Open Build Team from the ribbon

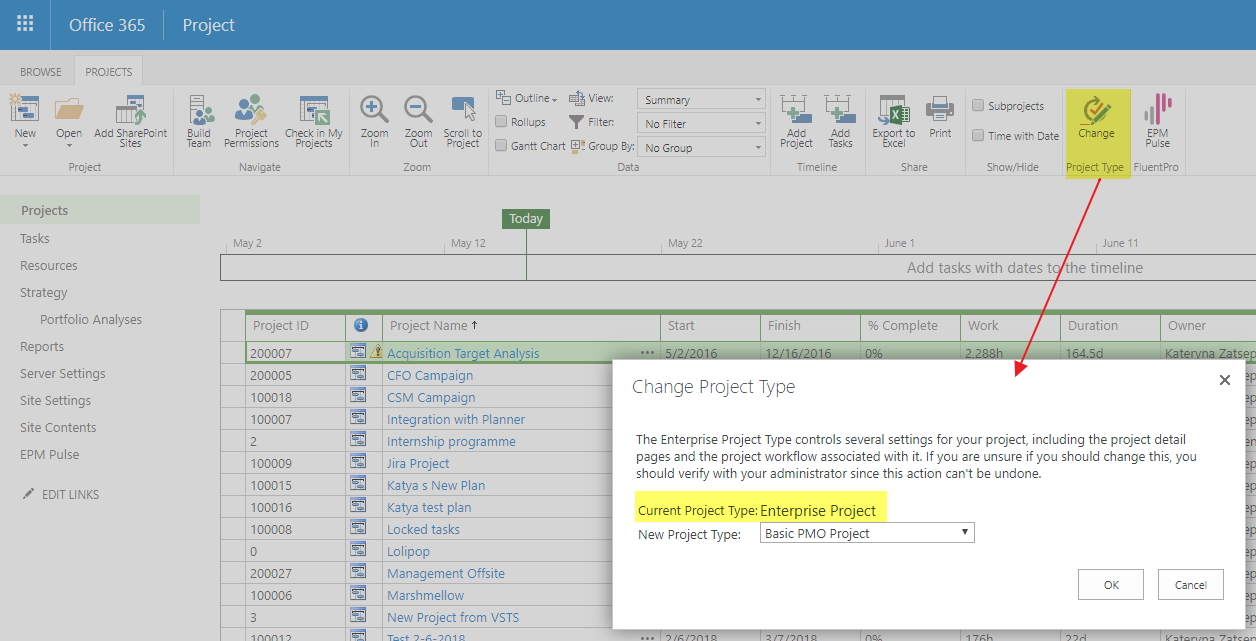[x=199, y=123]
